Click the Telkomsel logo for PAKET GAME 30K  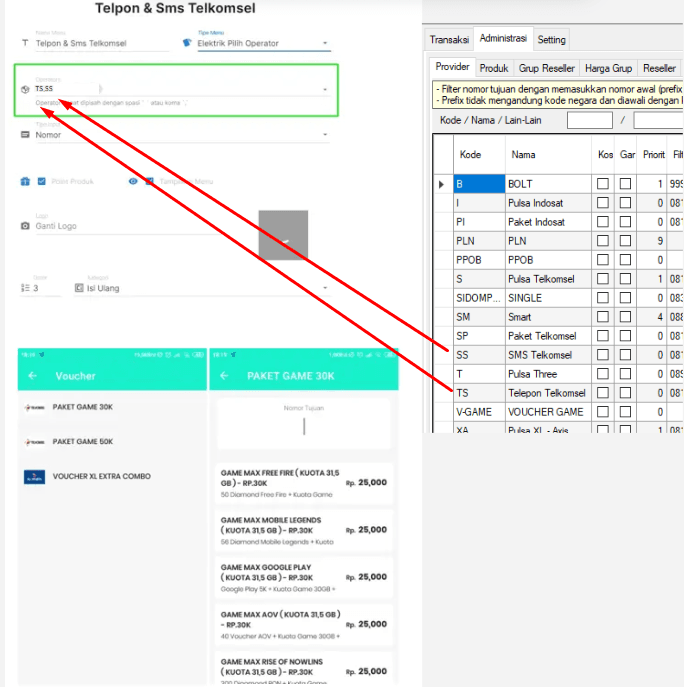click(x=34, y=408)
